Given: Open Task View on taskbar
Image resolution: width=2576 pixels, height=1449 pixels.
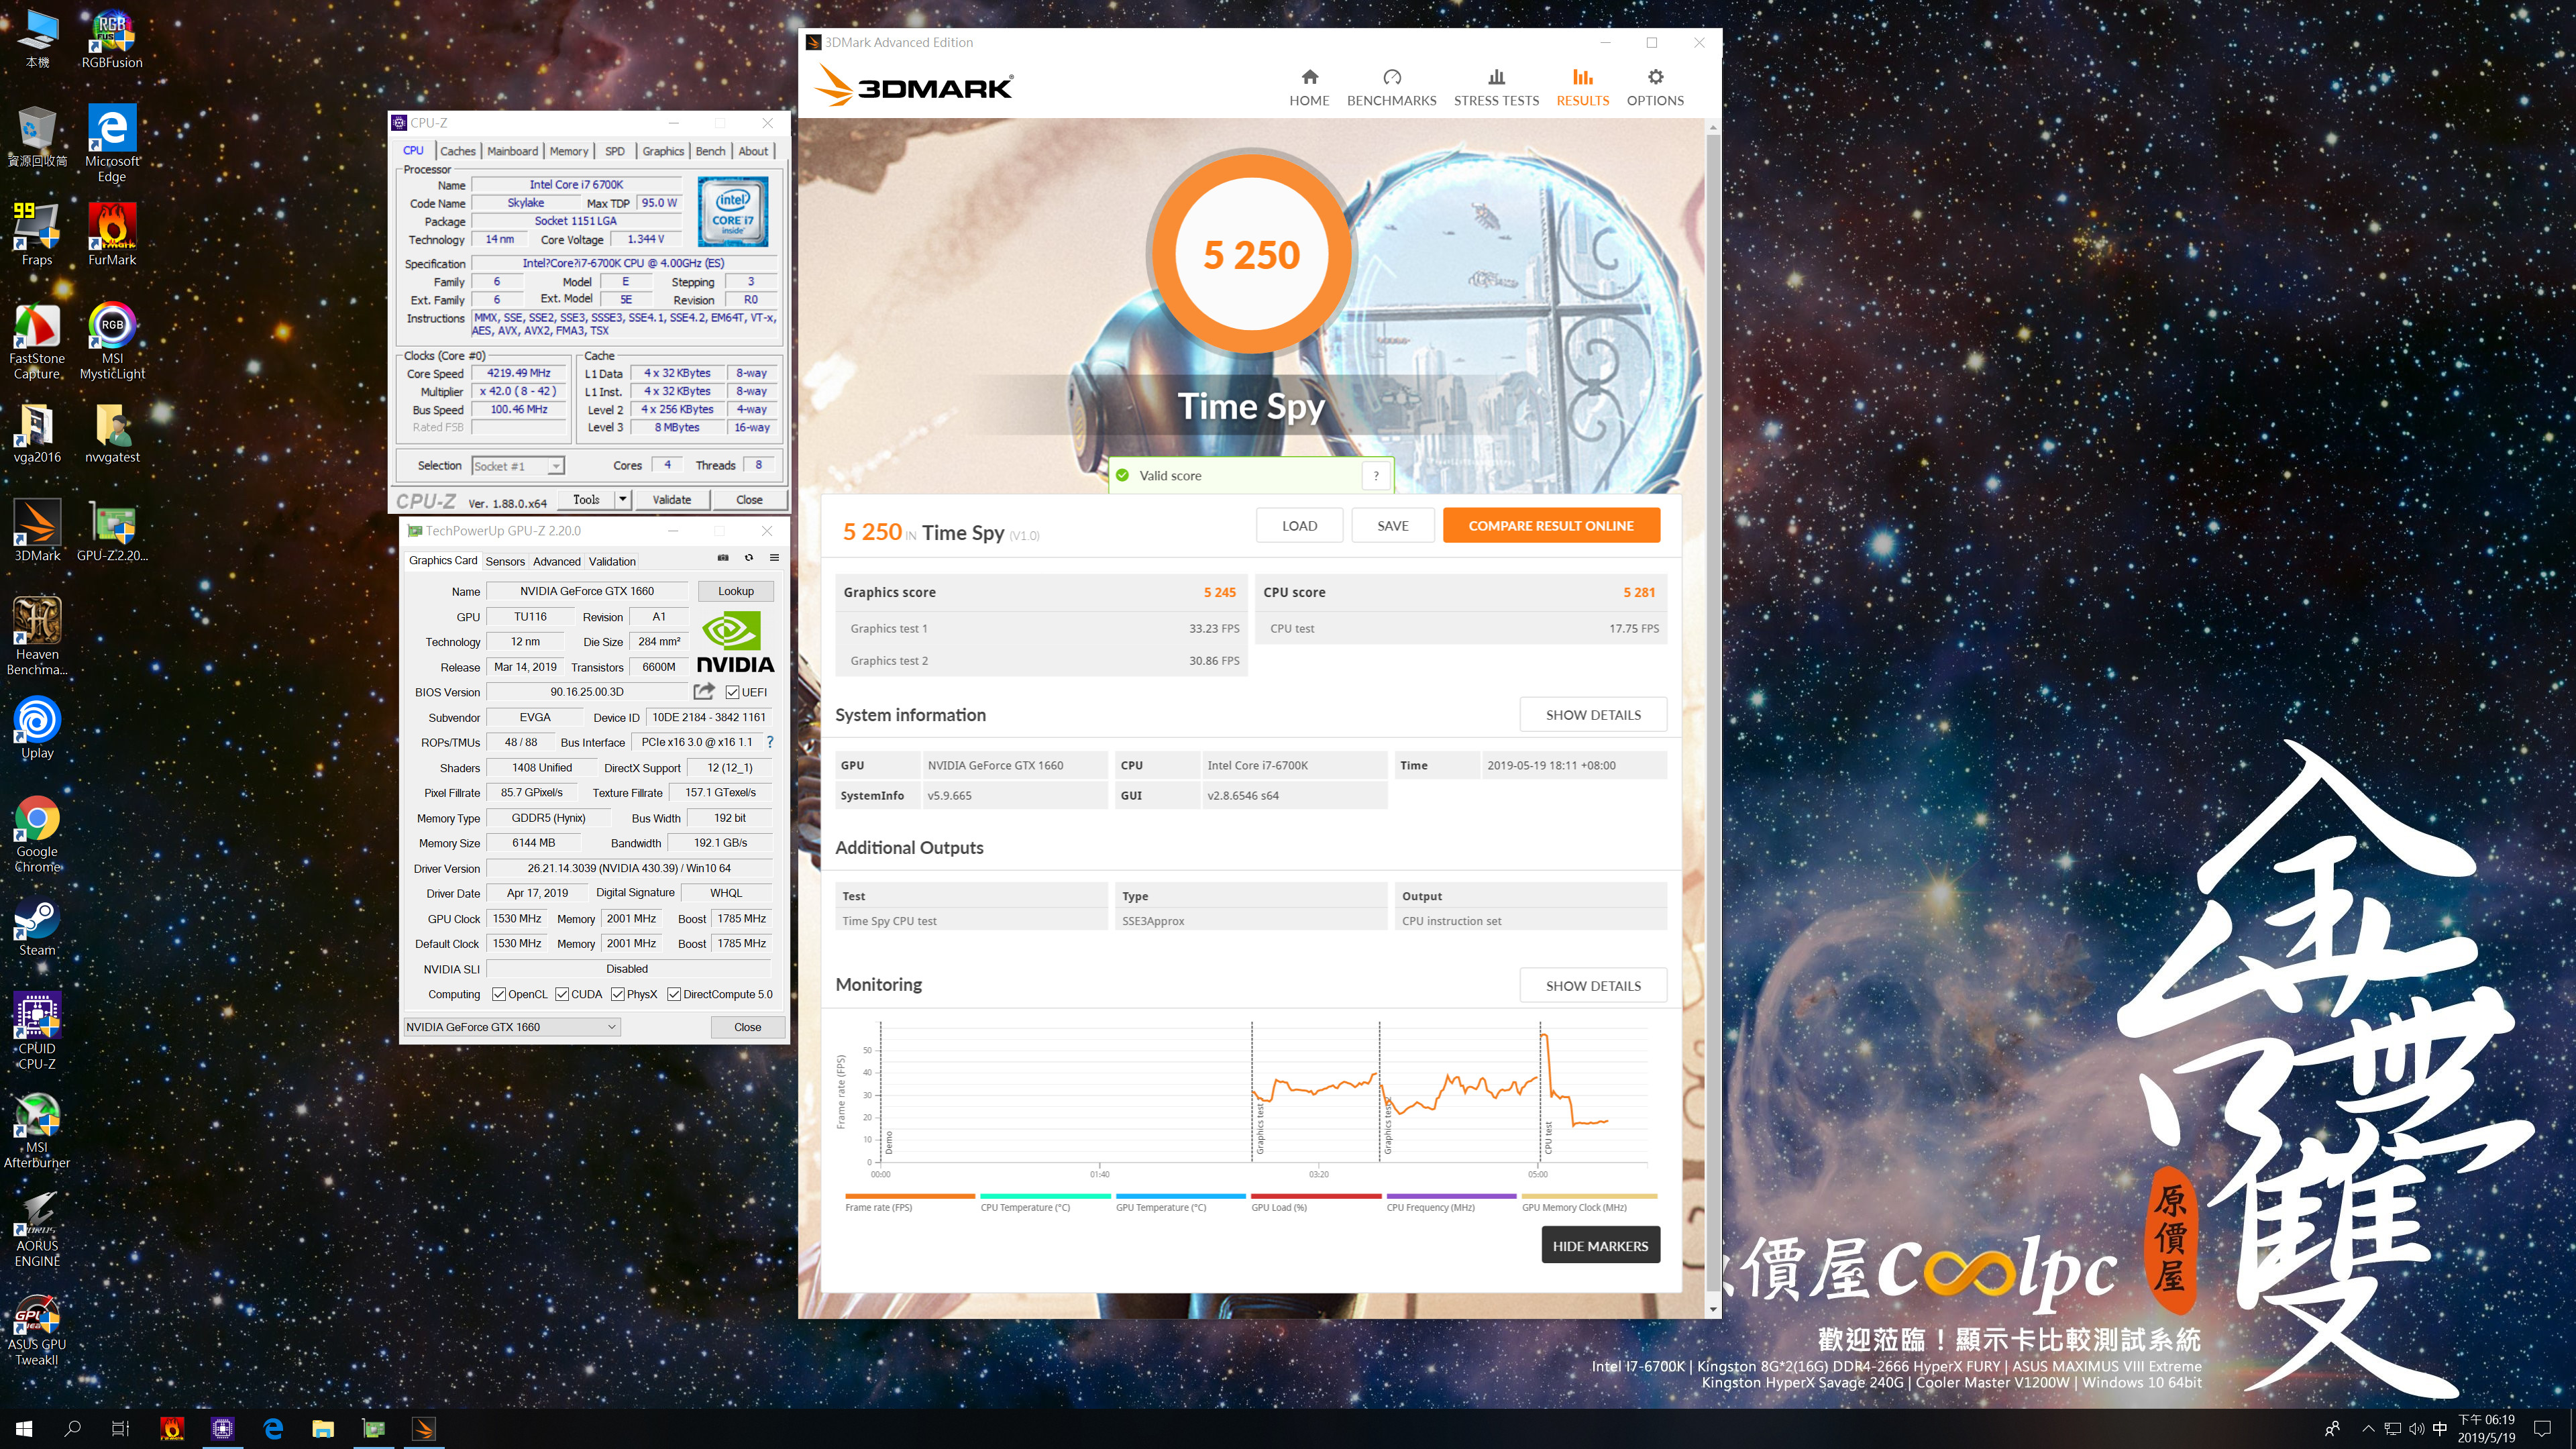Looking at the screenshot, I should pos(120,1429).
